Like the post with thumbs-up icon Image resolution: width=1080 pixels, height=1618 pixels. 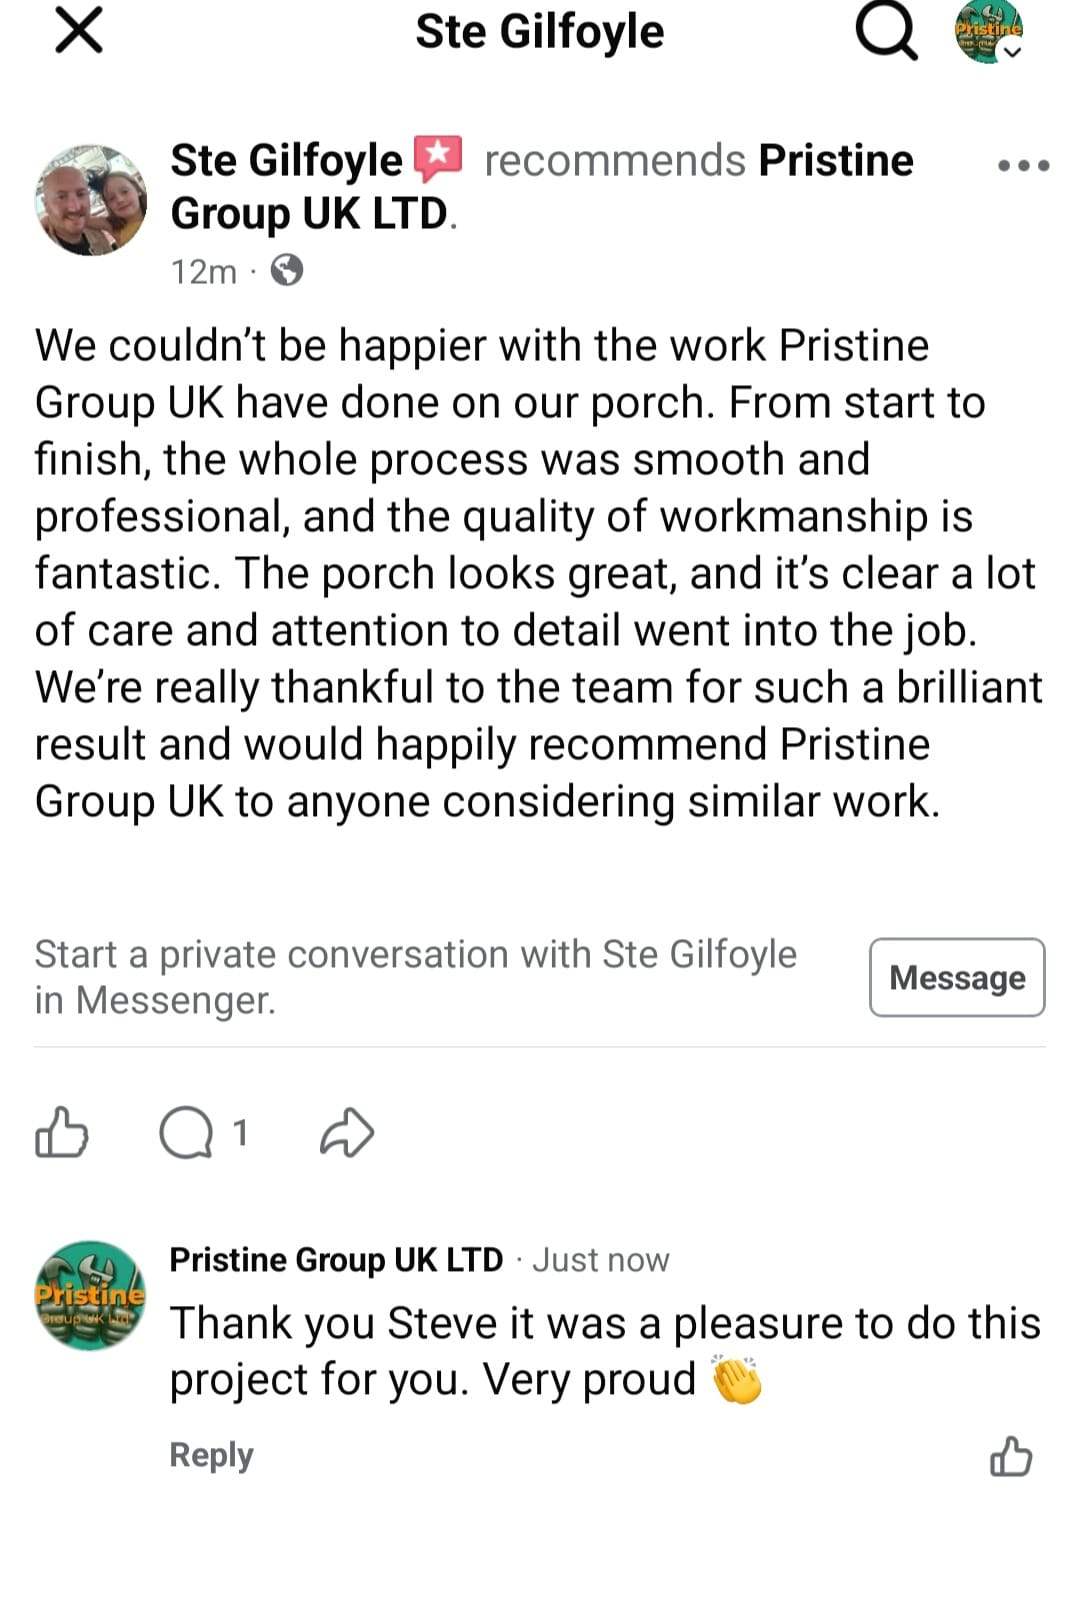pyautogui.click(x=62, y=1133)
